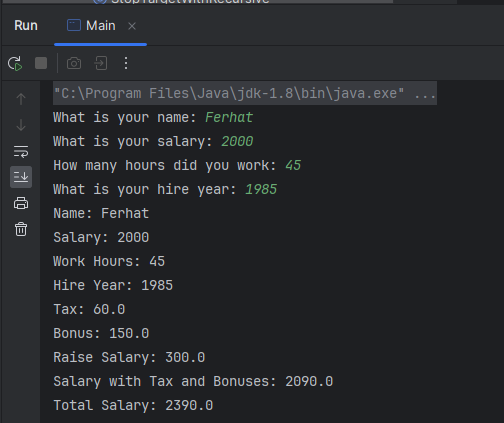The height and width of the screenshot is (423, 504).
Task: Open the three-dot more options menu
Action: click(126, 63)
